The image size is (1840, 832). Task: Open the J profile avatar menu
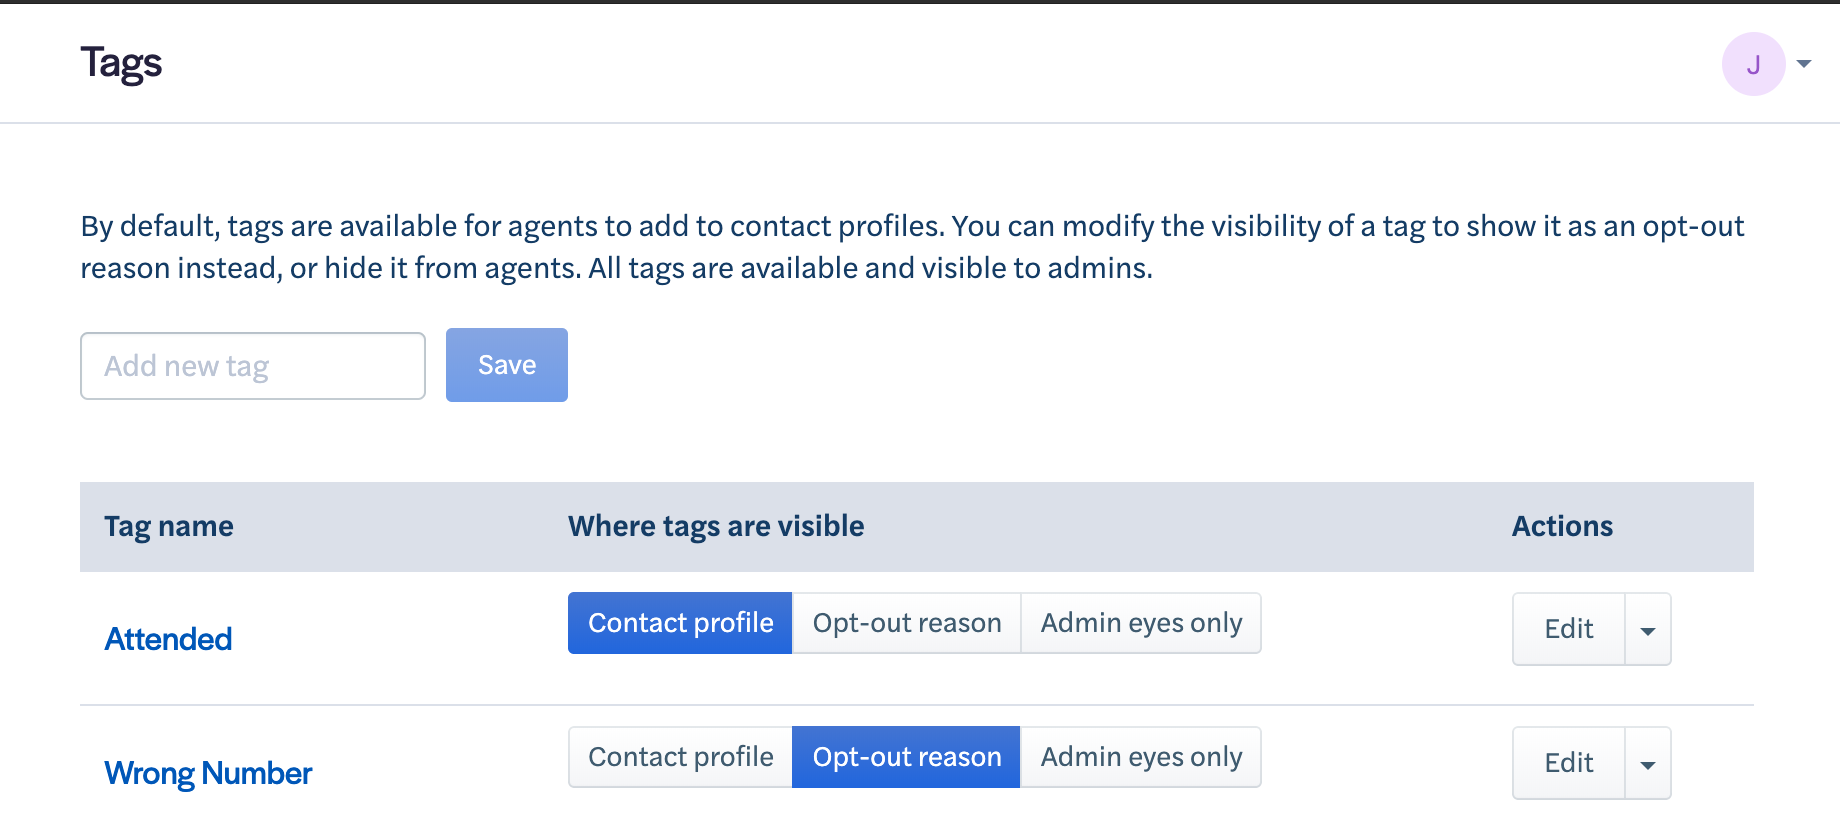click(x=1751, y=63)
